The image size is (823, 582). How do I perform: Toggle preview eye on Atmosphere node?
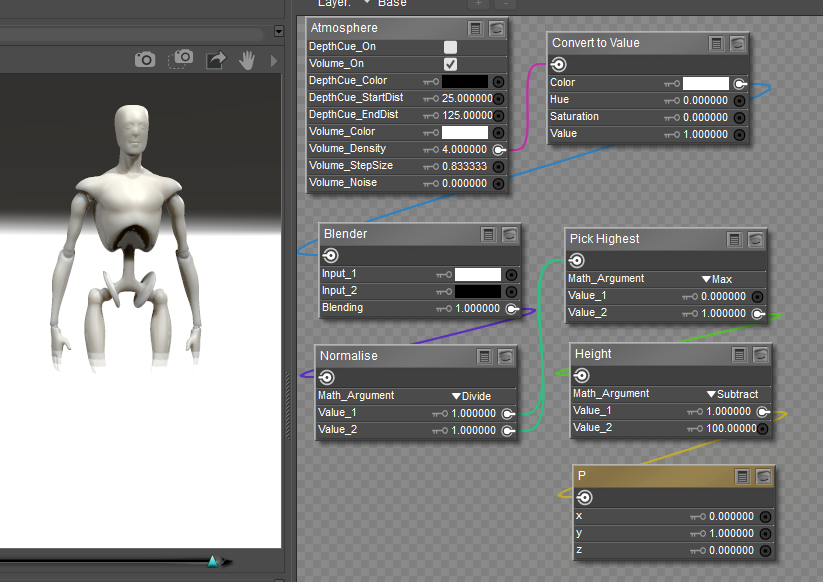pyautogui.click(x=497, y=29)
